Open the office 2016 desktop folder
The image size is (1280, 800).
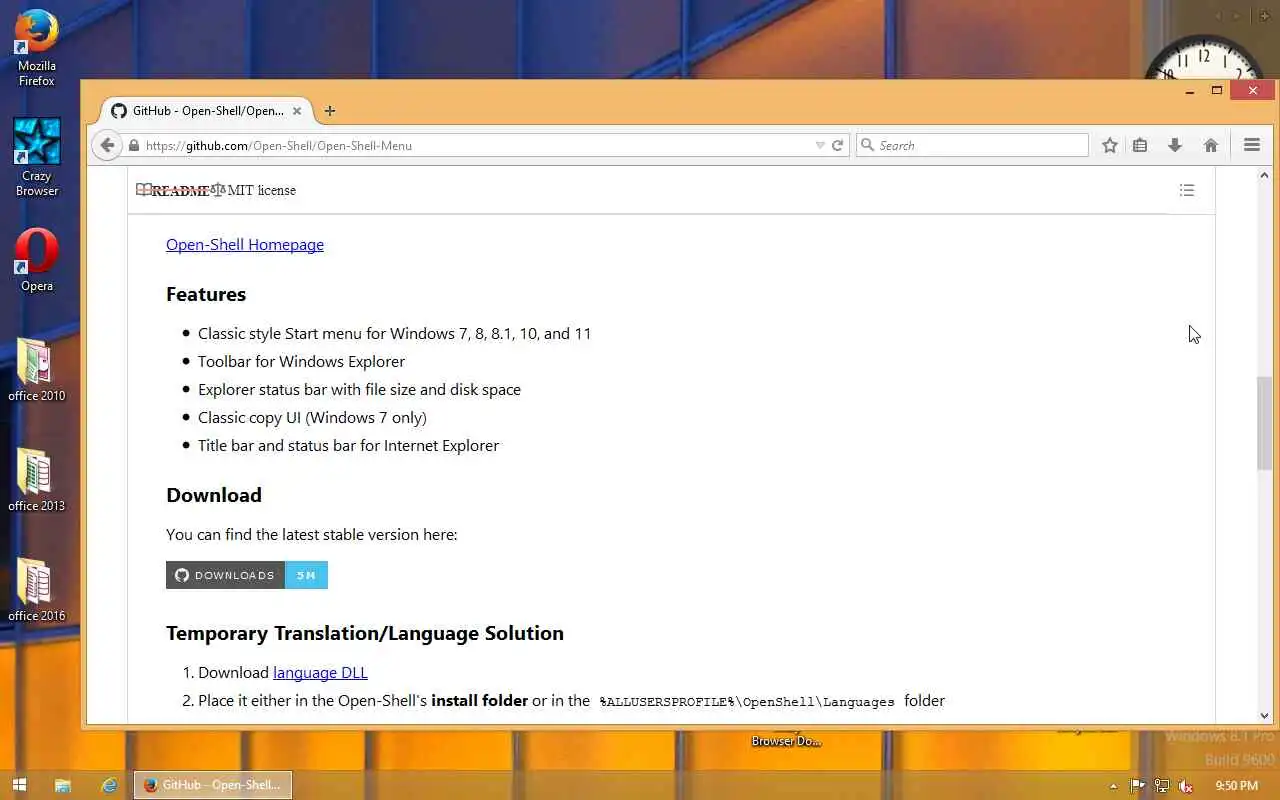(x=37, y=590)
